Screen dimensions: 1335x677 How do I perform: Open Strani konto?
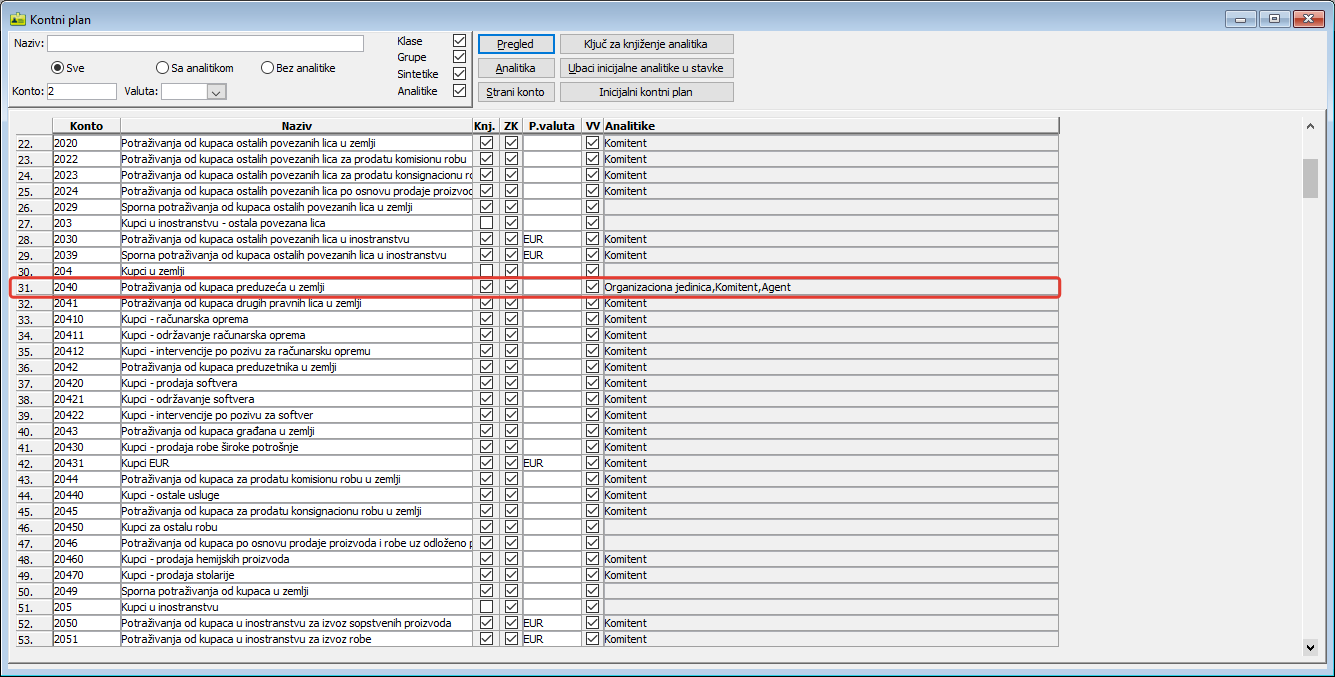(515, 92)
